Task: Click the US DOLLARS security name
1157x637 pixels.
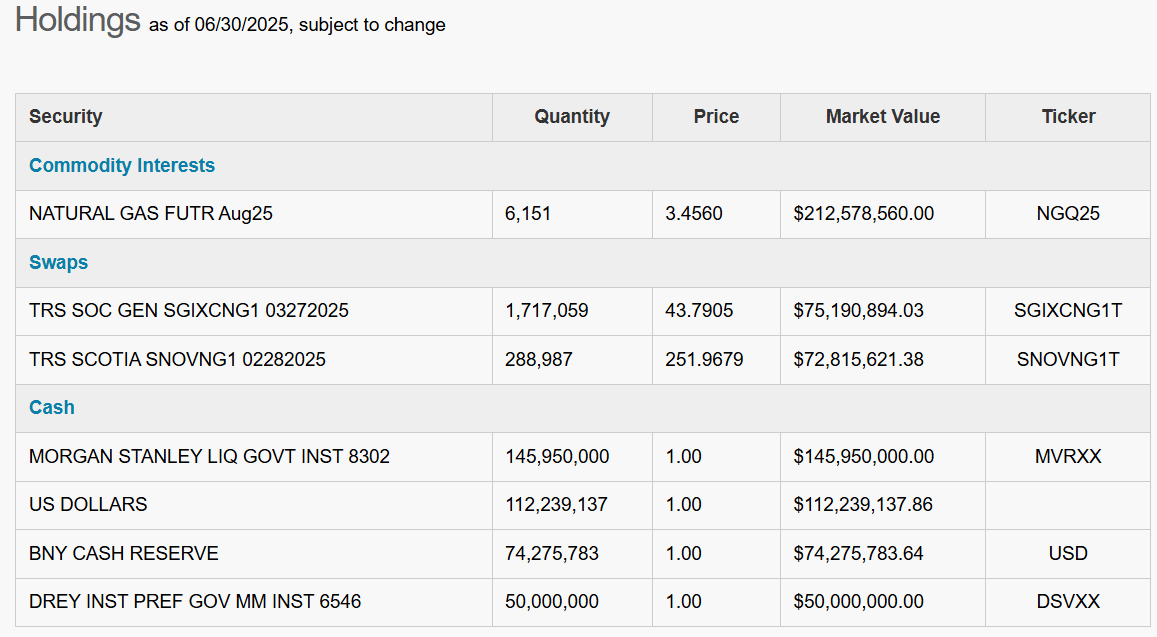Action: [x=88, y=505]
